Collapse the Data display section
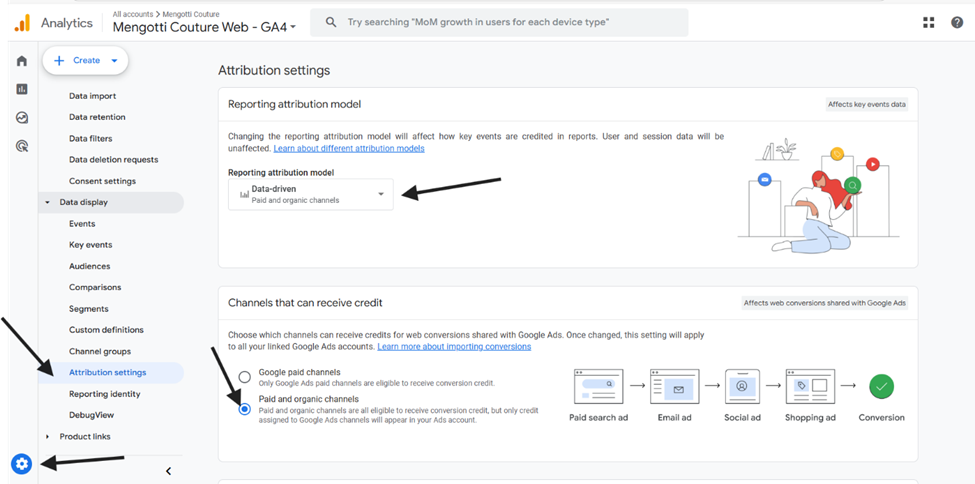 click(x=48, y=202)
